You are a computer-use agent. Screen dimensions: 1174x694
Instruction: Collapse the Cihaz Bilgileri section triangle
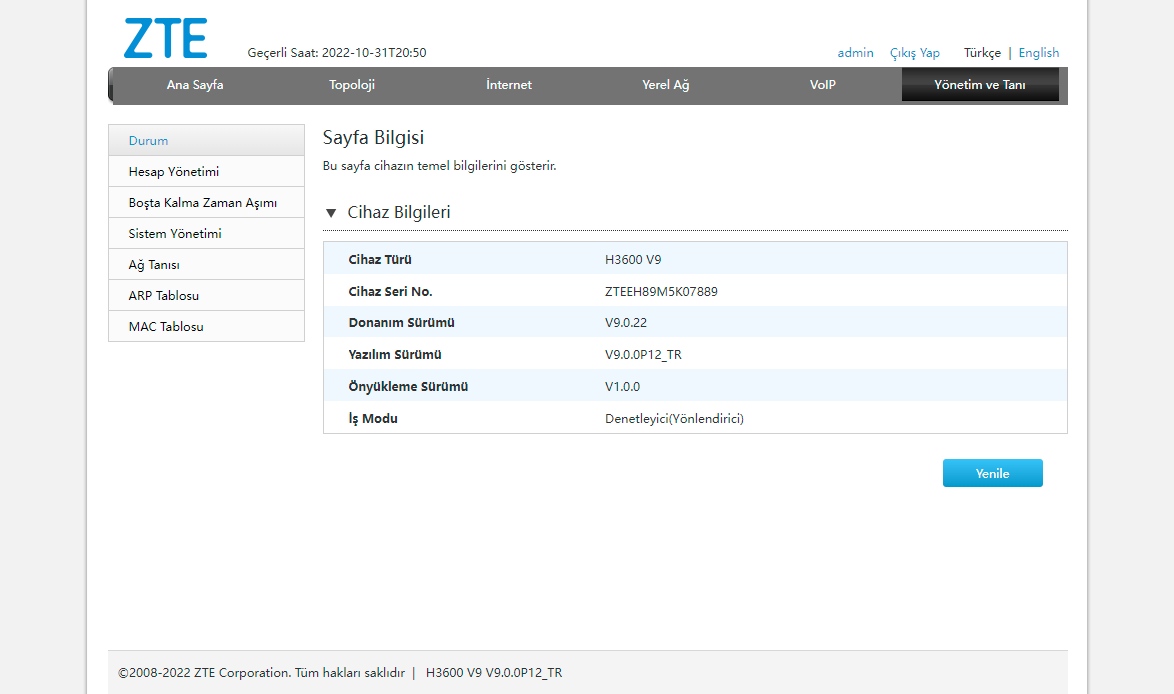[x=331, y=213]
